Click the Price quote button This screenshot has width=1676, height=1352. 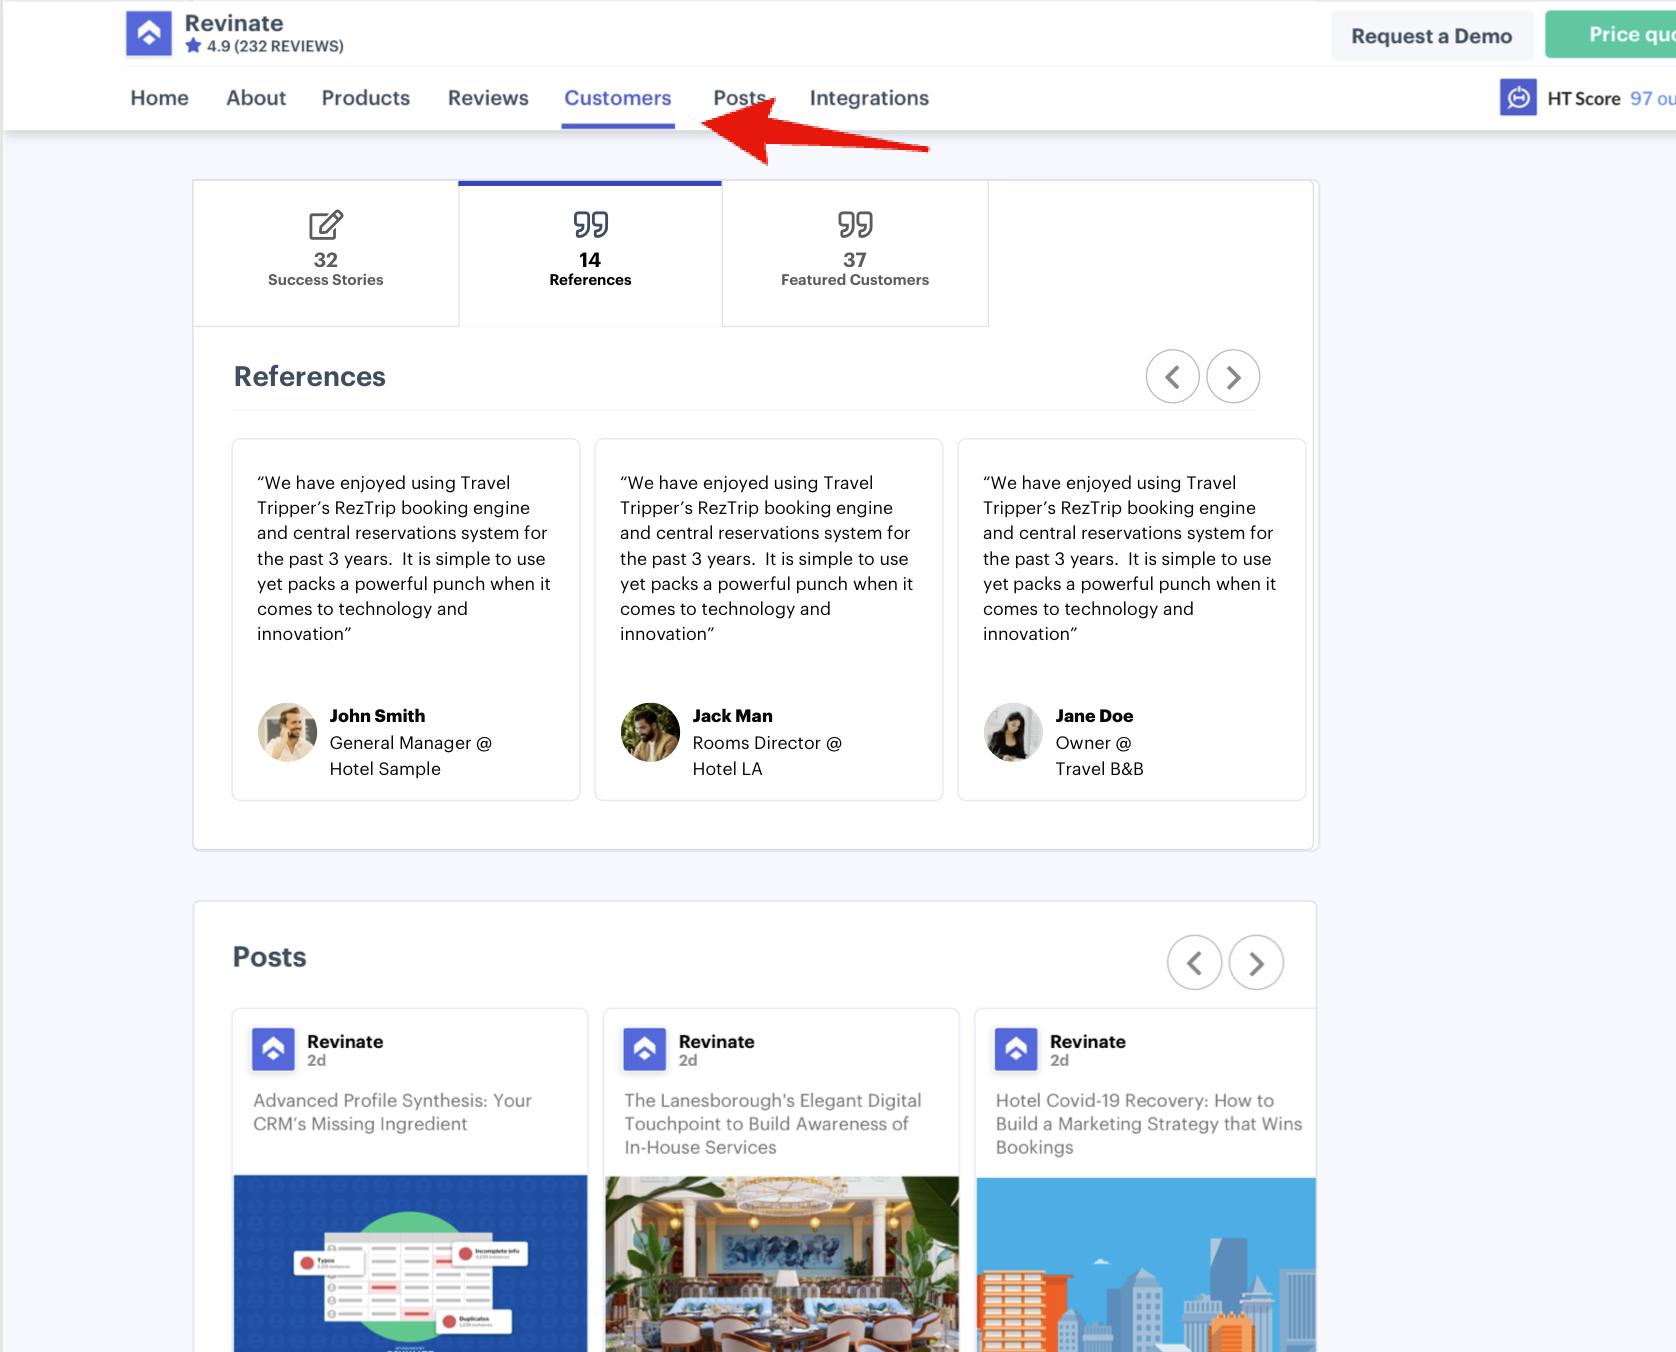pyautogui.click(x=1611, y=35)
